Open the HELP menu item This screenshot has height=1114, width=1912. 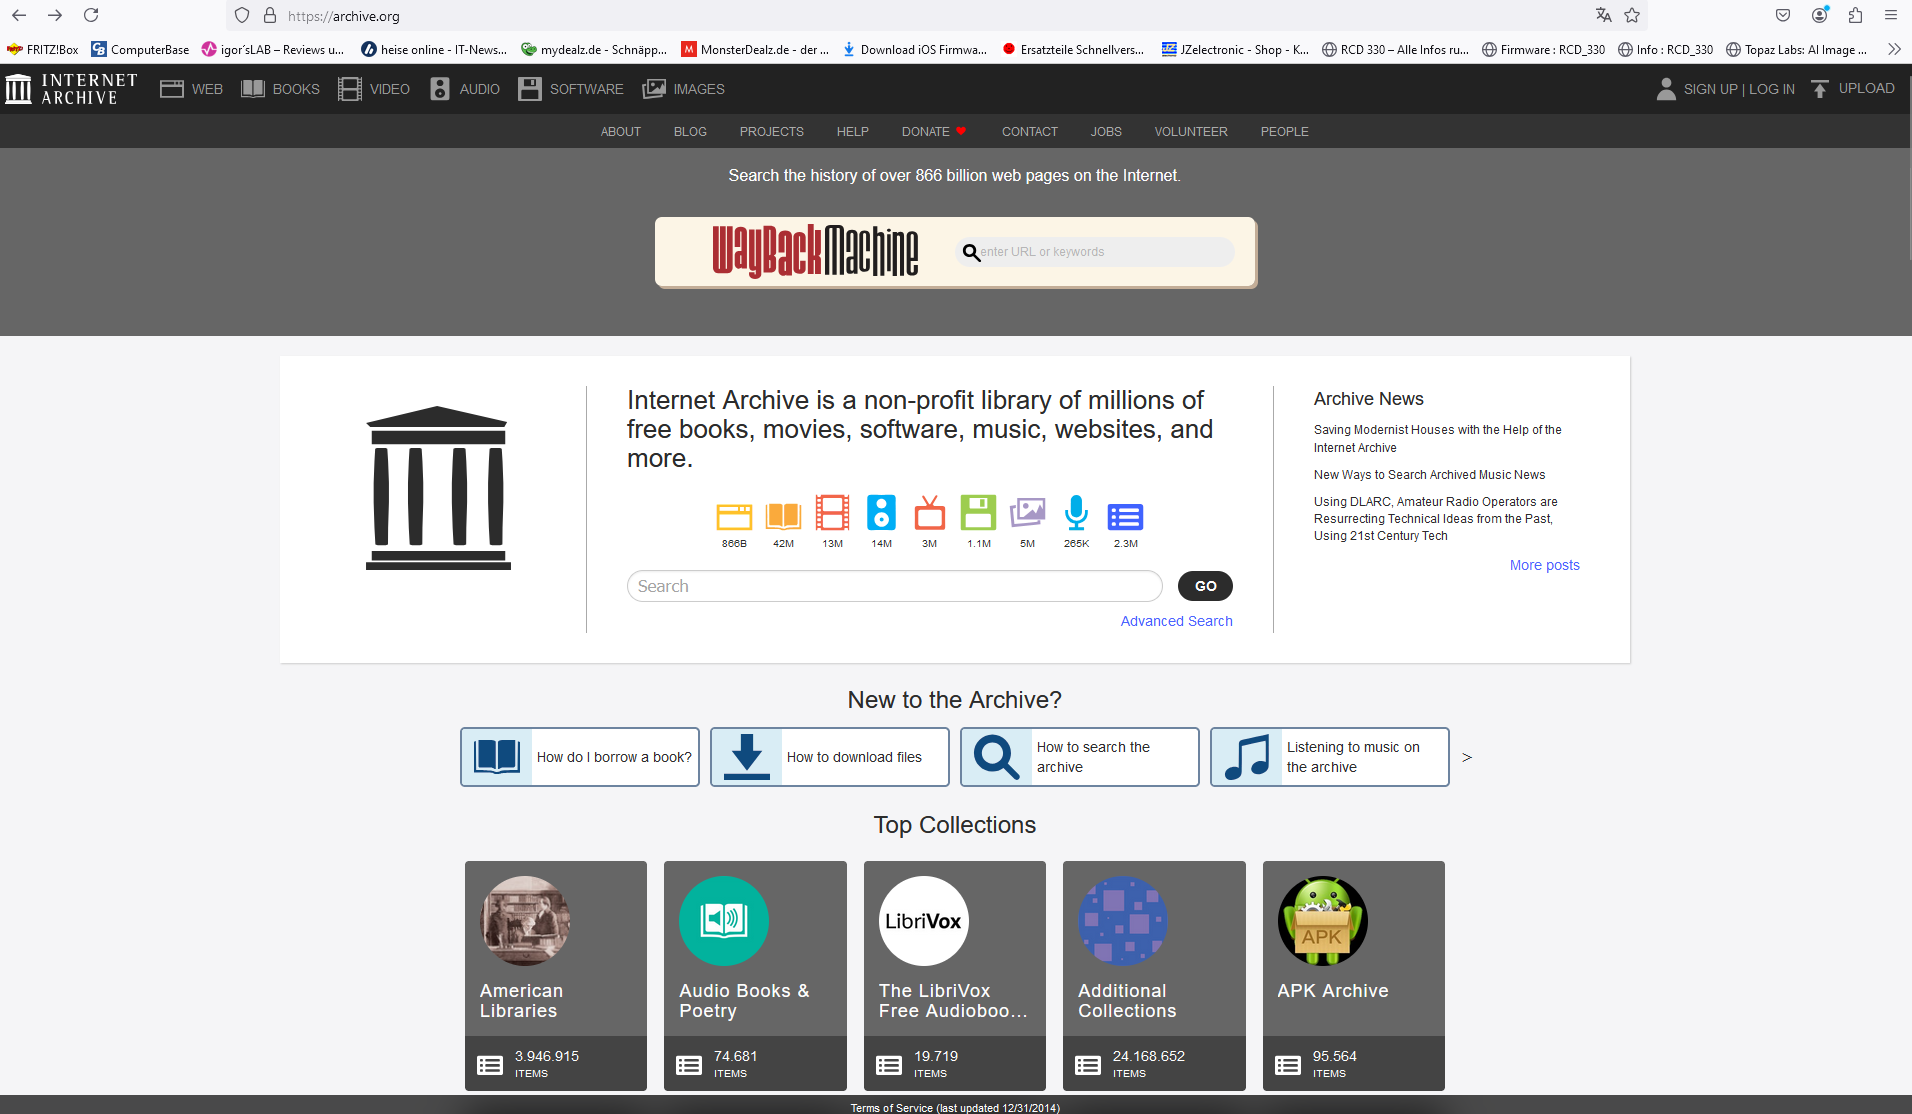pyautogui.click(x=852, y=131)
